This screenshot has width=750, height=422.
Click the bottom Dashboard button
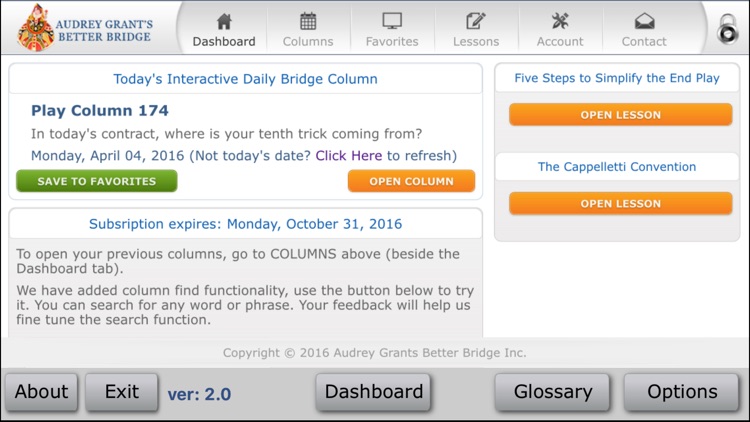(x=374, y=392)
